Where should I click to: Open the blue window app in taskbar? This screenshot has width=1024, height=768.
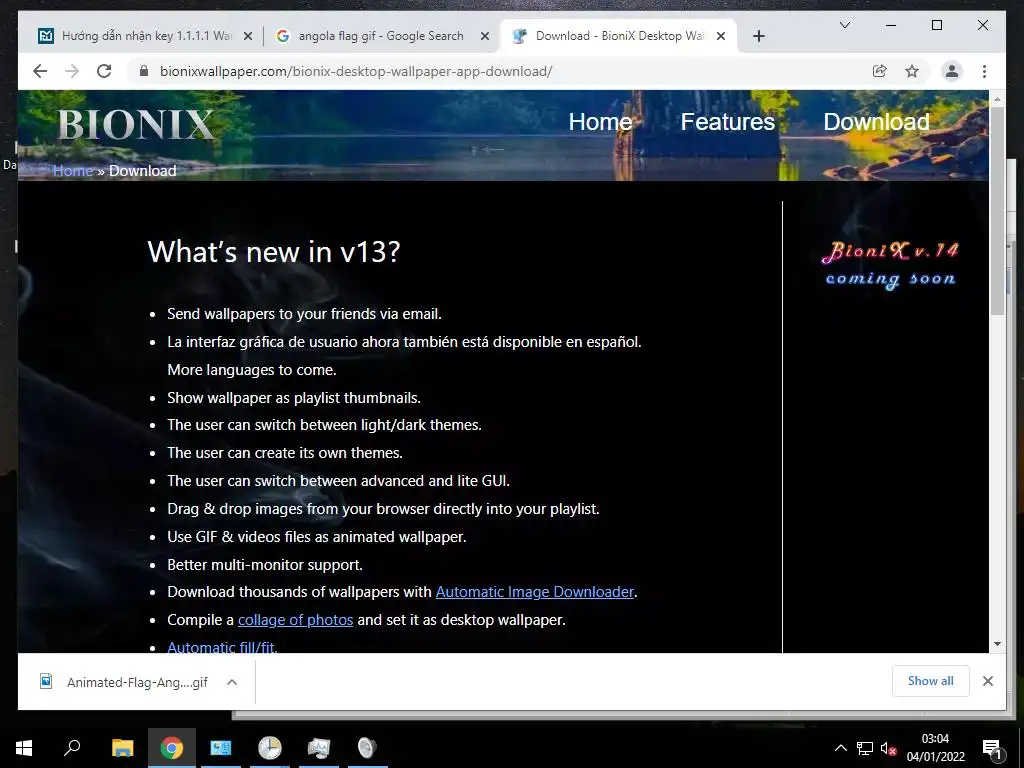(x=220, y=748)
